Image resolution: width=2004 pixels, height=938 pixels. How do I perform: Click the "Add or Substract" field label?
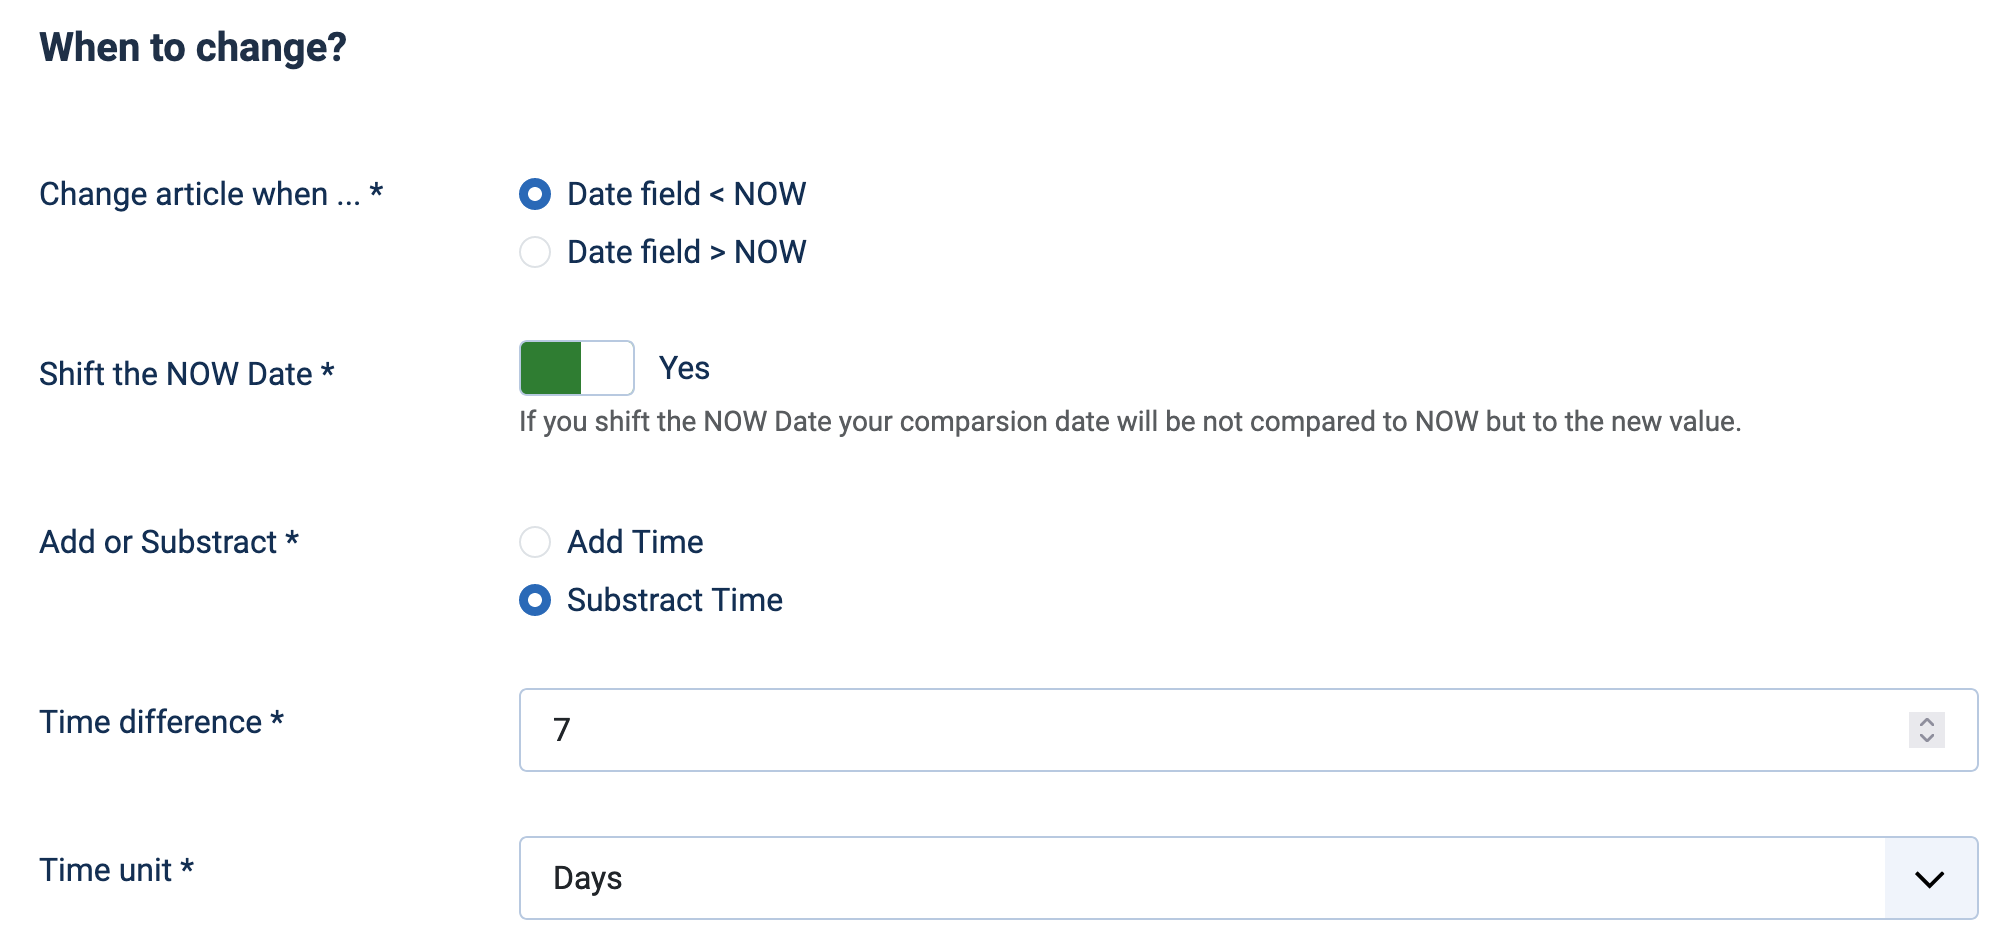(x=158, y=542)
